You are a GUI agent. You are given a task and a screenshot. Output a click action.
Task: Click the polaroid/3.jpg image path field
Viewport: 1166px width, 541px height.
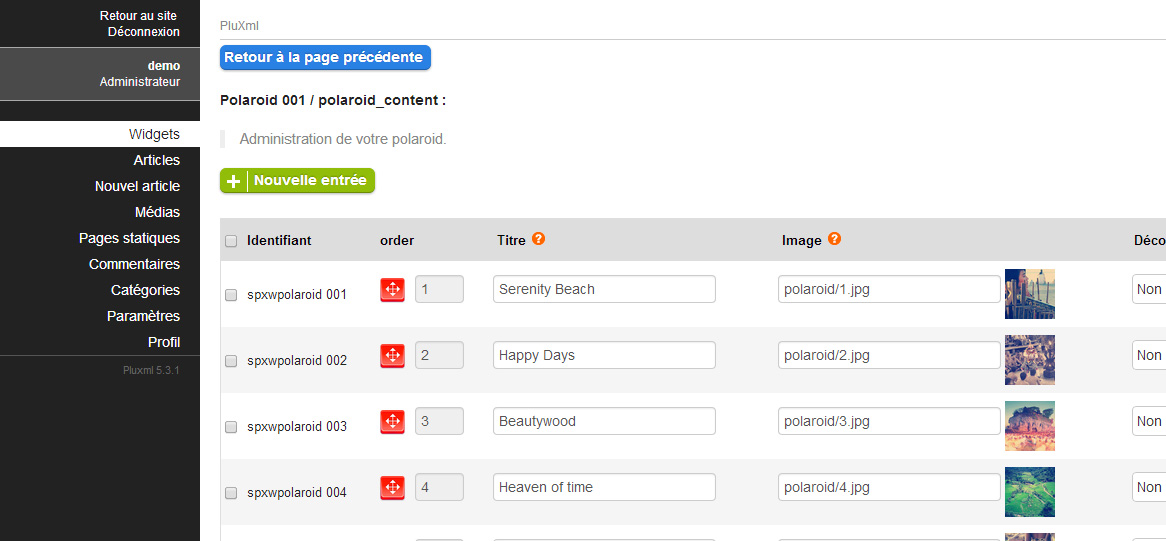(889, 421)
